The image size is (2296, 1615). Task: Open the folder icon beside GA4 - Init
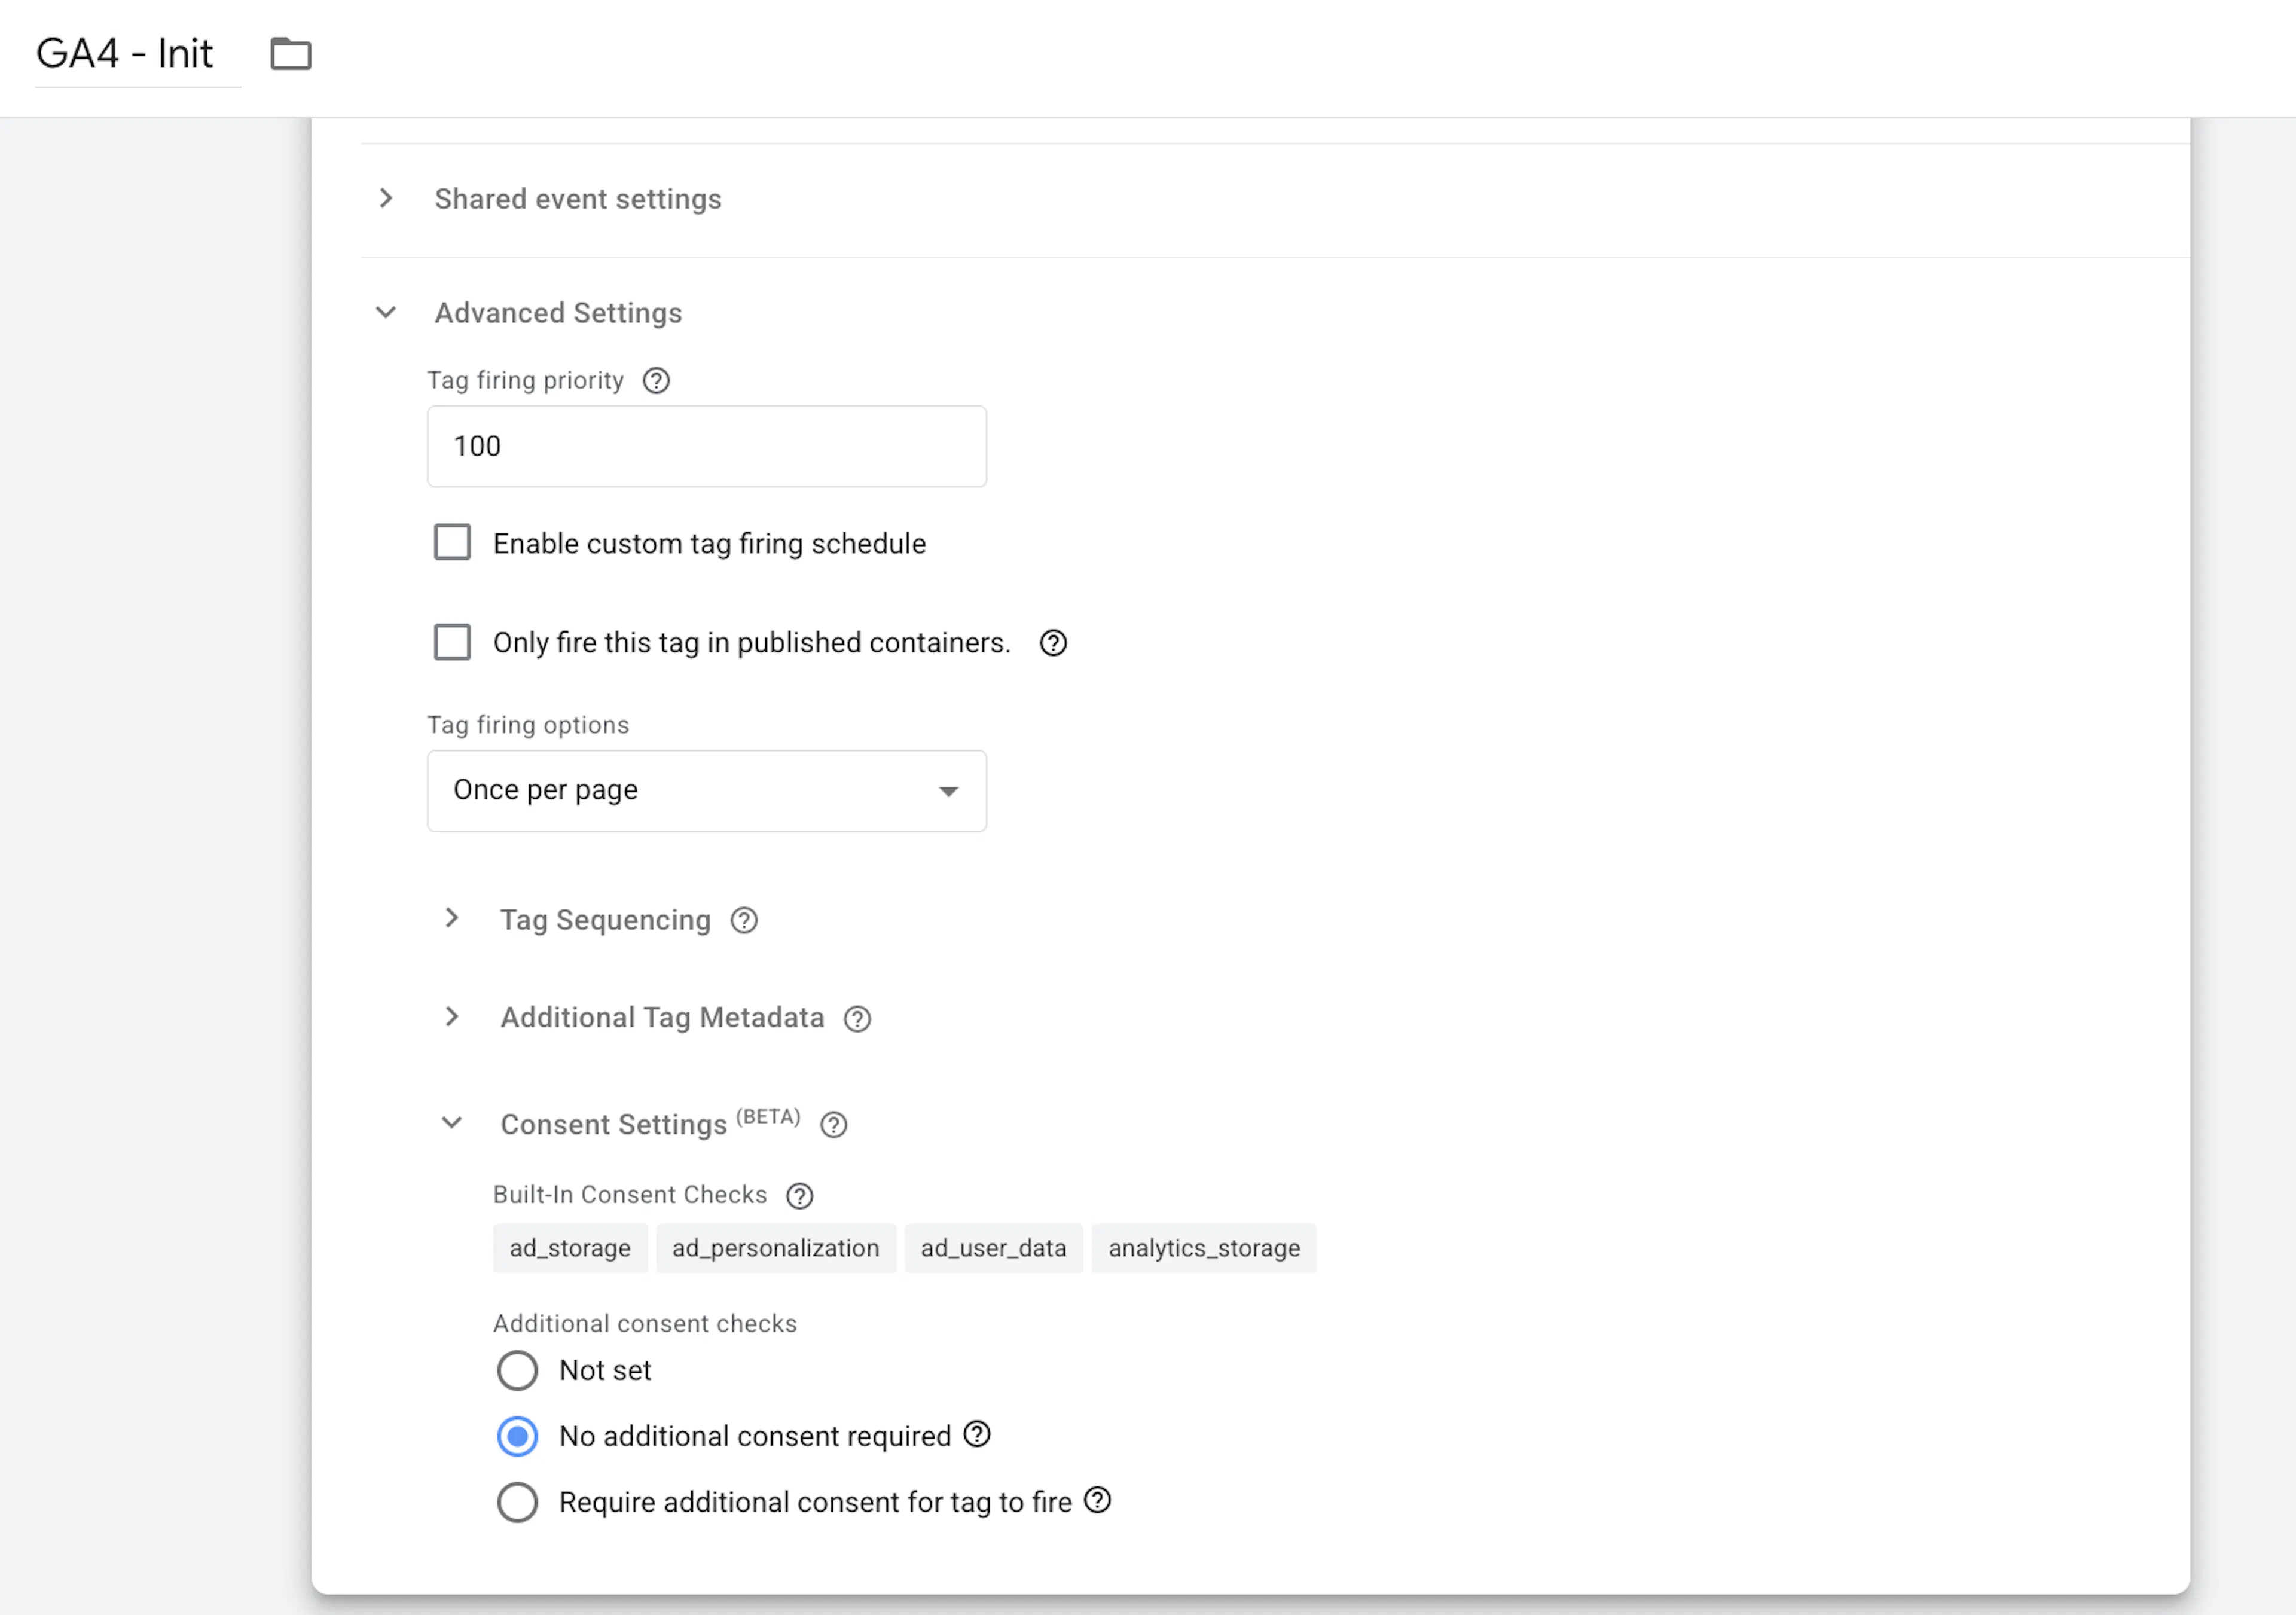(x=291, y=54)
